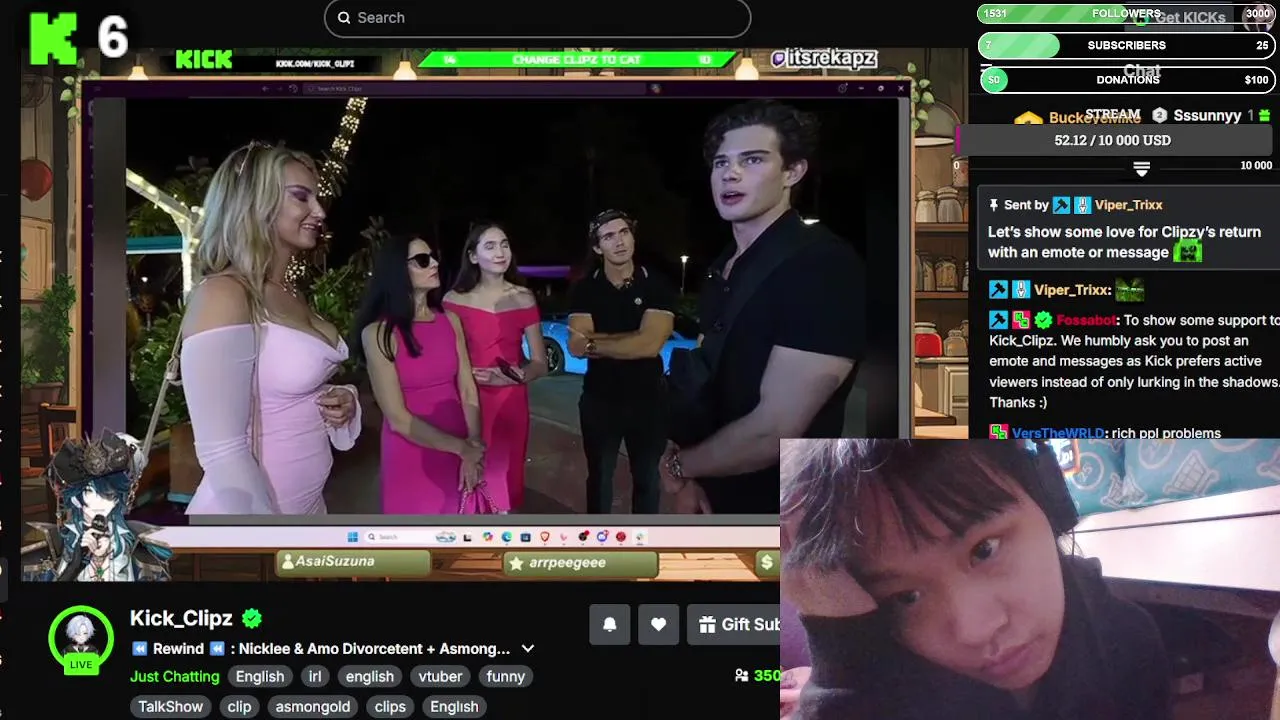Open Fossabot user in chat
The image size is (1280, 720).
(x=1086, y=321)
